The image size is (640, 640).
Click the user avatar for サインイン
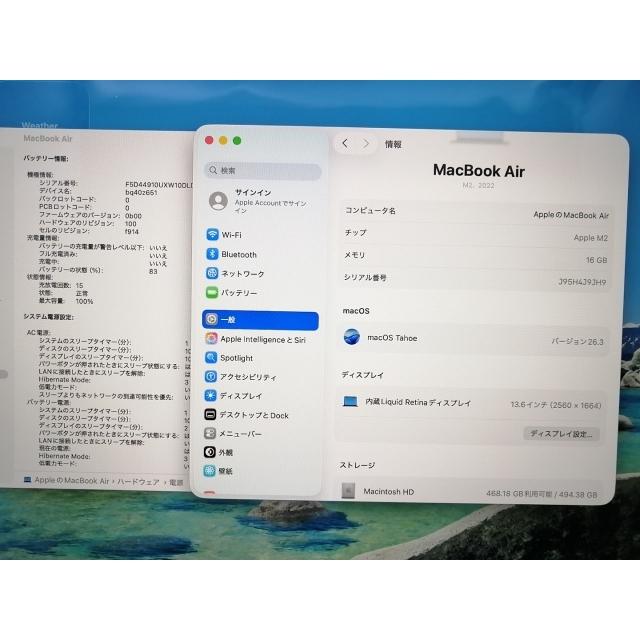pos(218,201)
